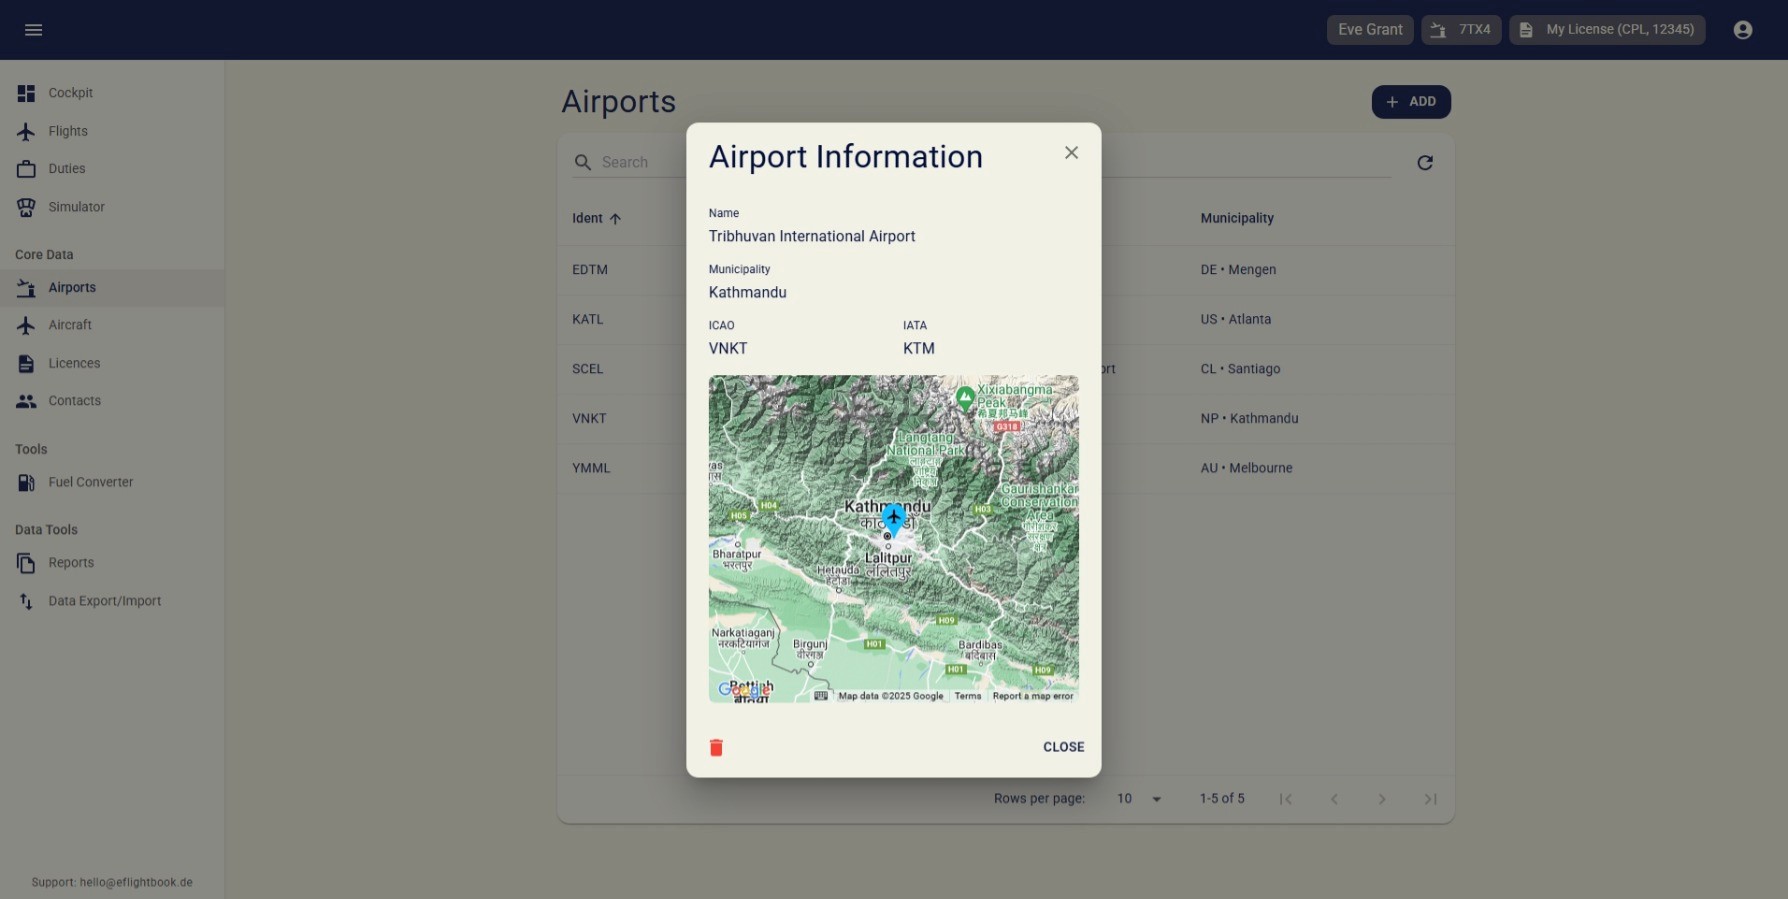This screenshot has width=1788, height=899.
Task: Open the hamburger navigation menu
Action: (x=33, y=30)
